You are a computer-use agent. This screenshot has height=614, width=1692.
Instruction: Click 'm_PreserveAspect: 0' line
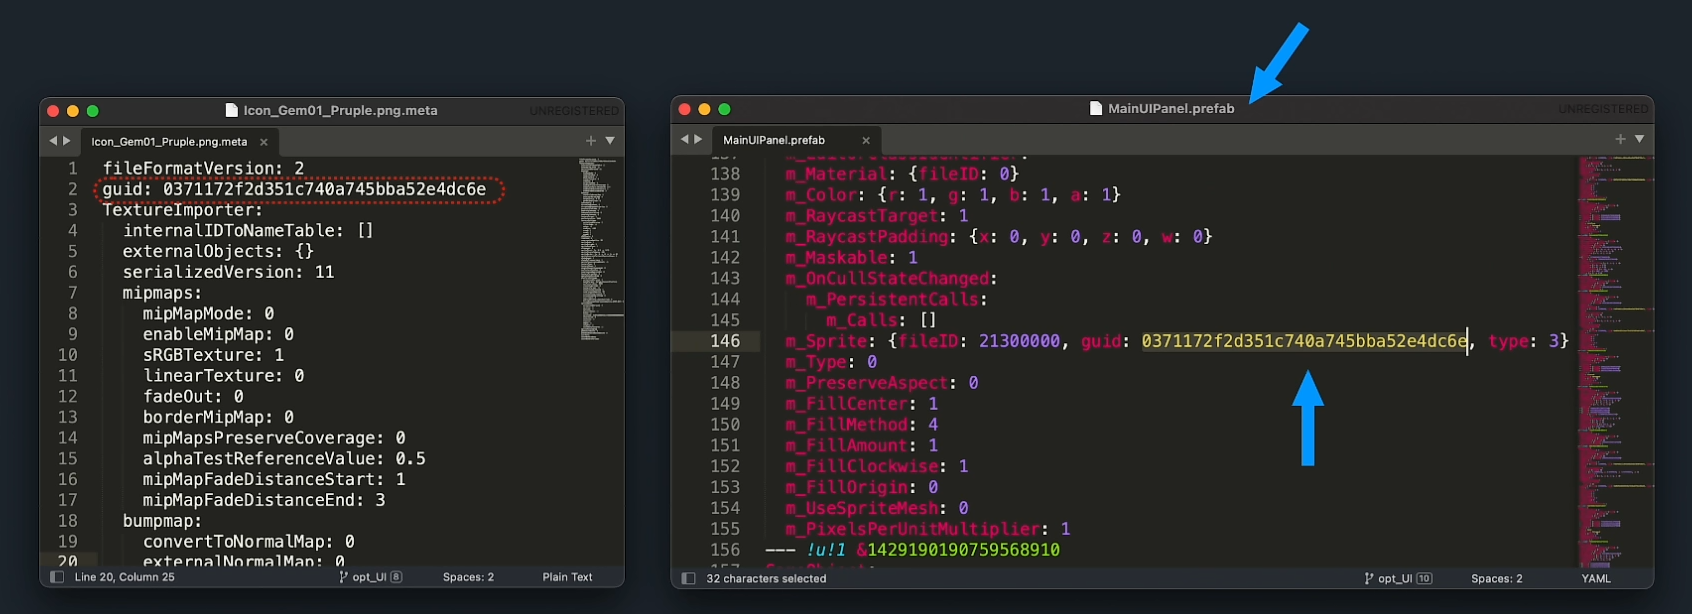pyautogui.click(x=882, y=383)
